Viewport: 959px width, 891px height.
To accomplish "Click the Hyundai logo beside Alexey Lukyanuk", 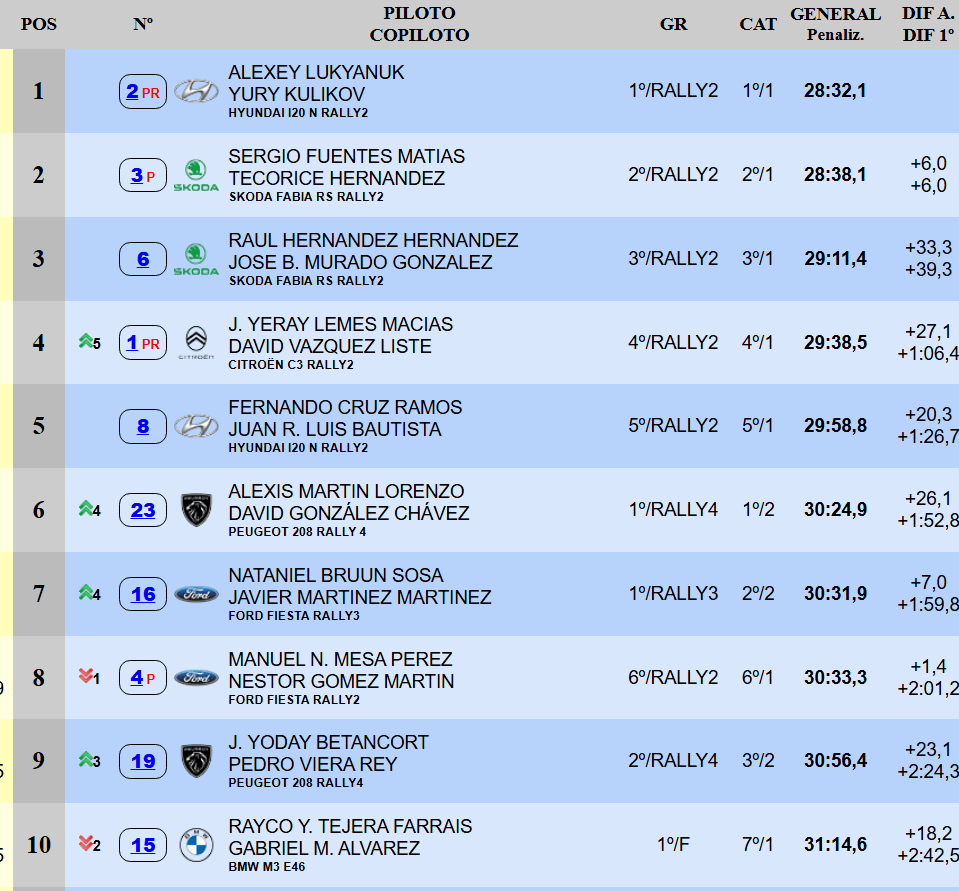I will [x=196, y=92].
